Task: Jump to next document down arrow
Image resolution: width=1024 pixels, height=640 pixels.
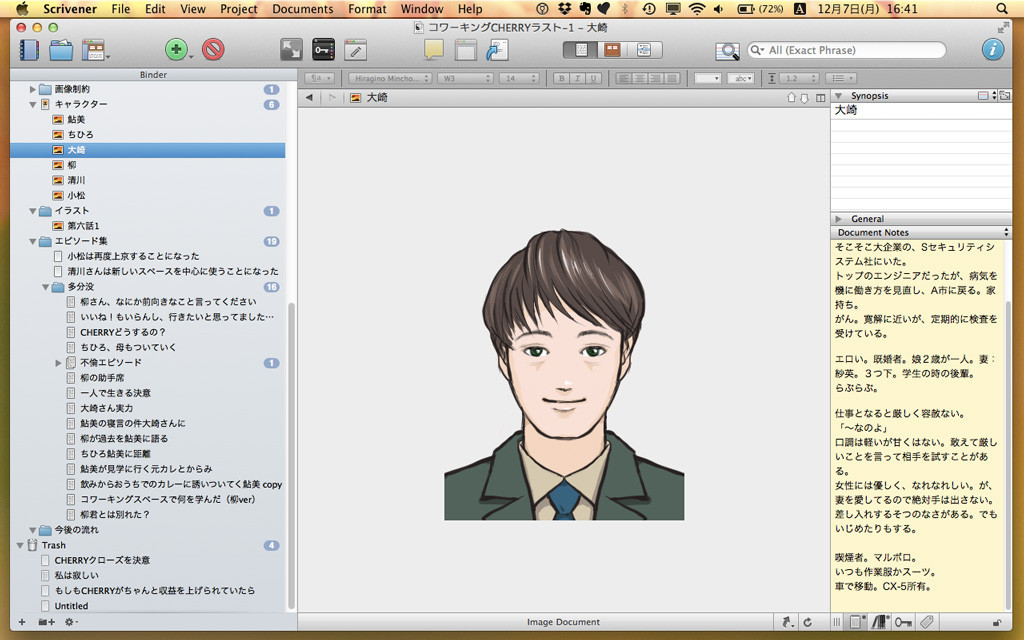Action: click(805, 97)
